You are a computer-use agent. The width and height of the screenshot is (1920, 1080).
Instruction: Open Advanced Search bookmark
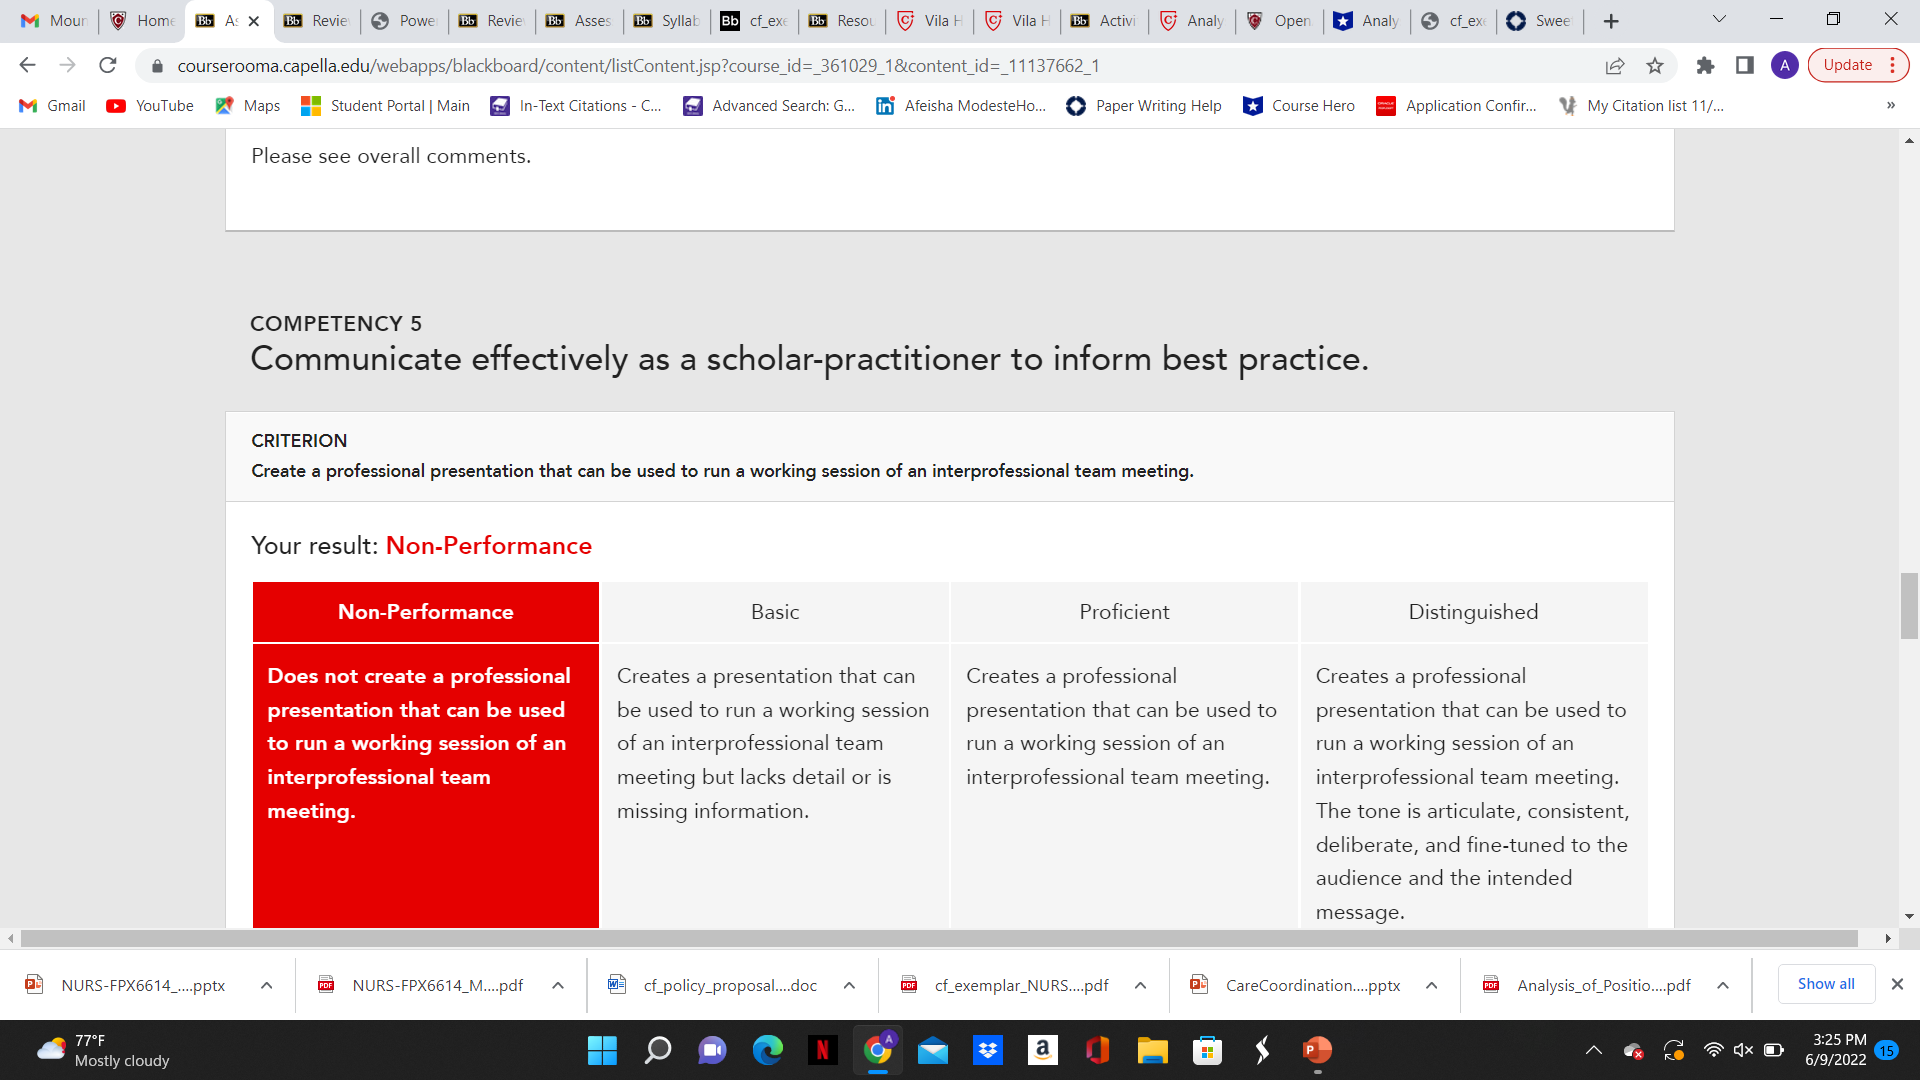pyautogui.click(x=769, y=106)
